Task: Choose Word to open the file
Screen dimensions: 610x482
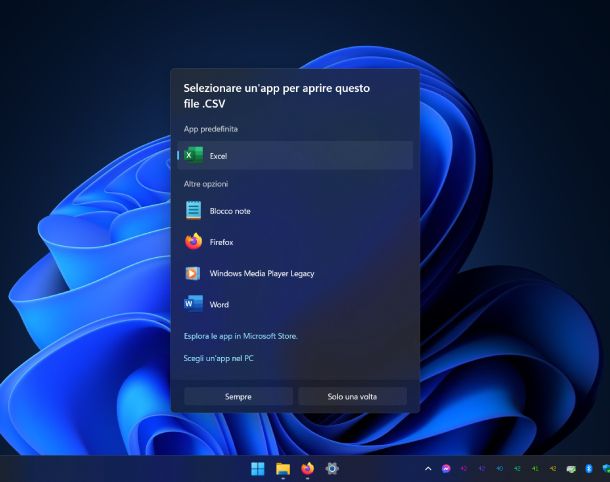Action: [x=295, y=304]
